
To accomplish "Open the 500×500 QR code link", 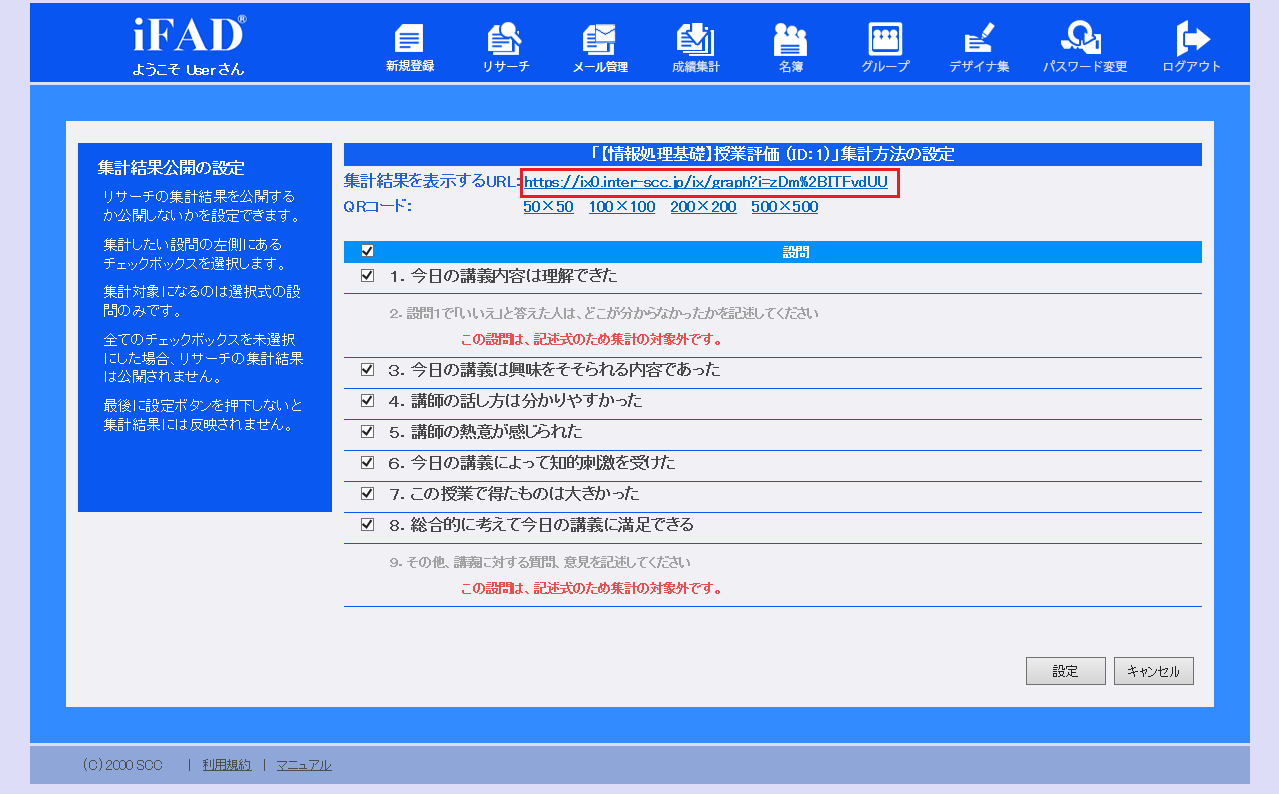I will [784, 207].
